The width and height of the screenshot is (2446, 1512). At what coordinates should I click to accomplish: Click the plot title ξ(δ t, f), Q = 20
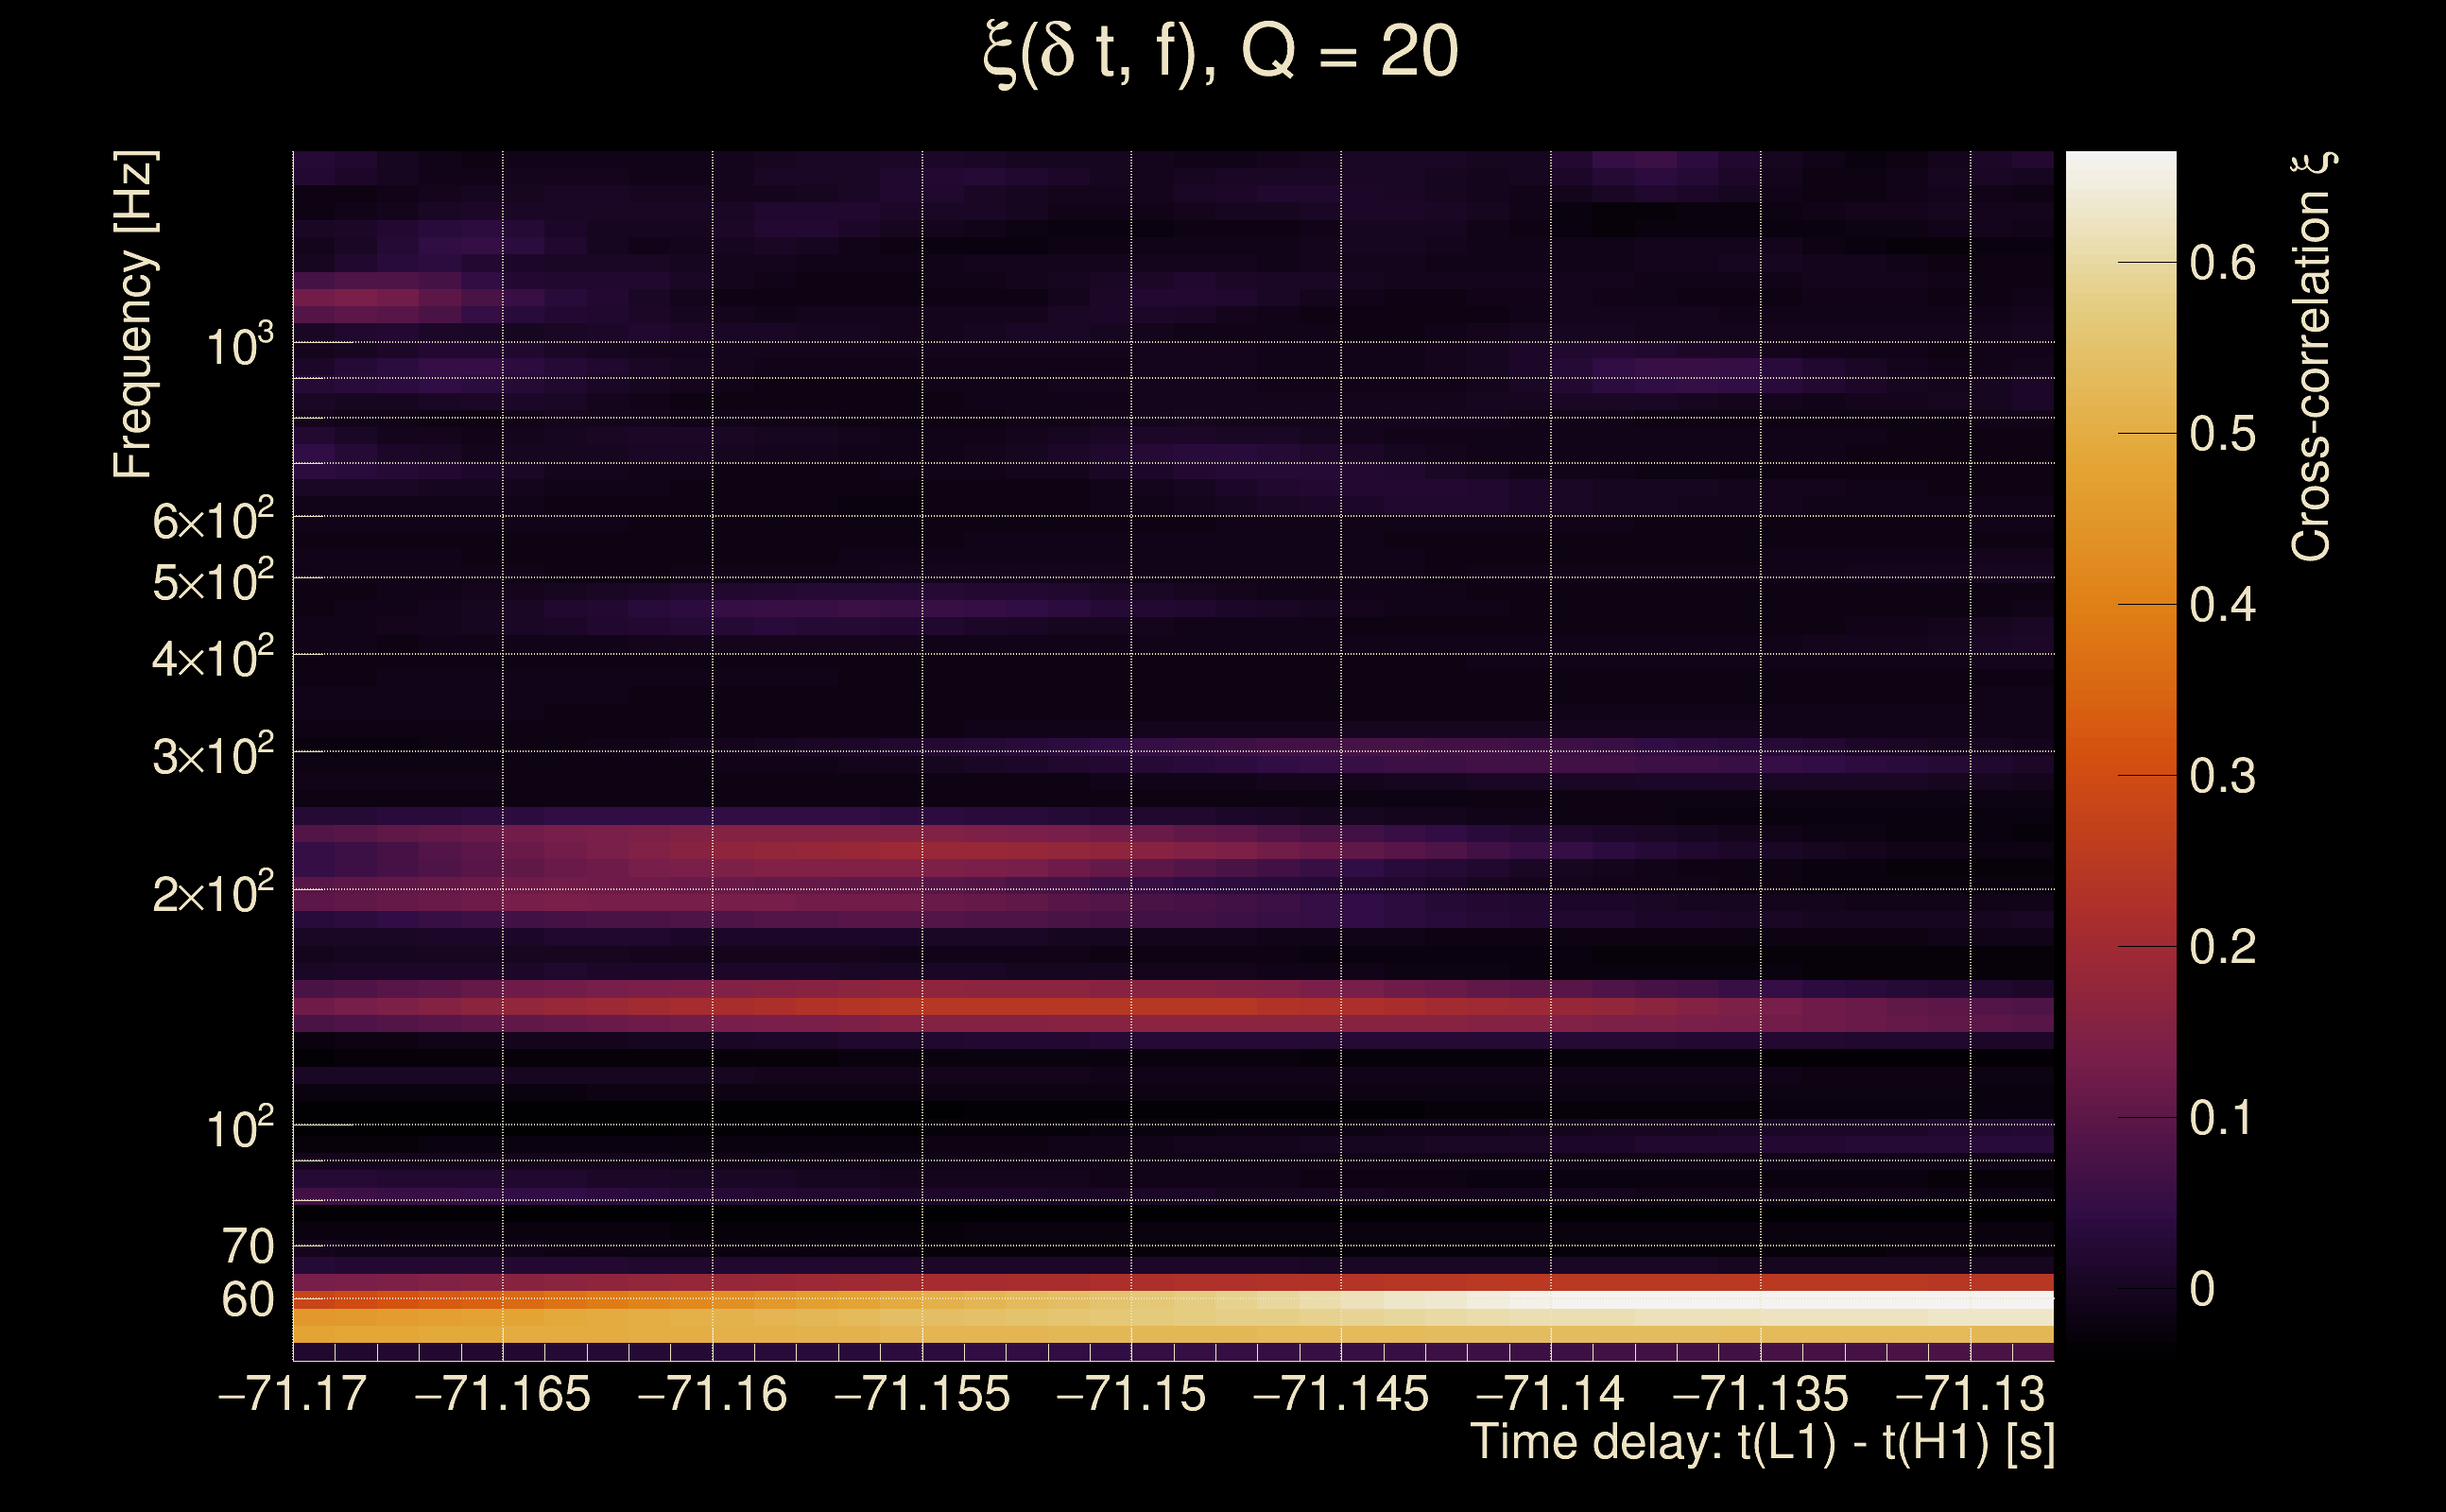coord(1221,52)
